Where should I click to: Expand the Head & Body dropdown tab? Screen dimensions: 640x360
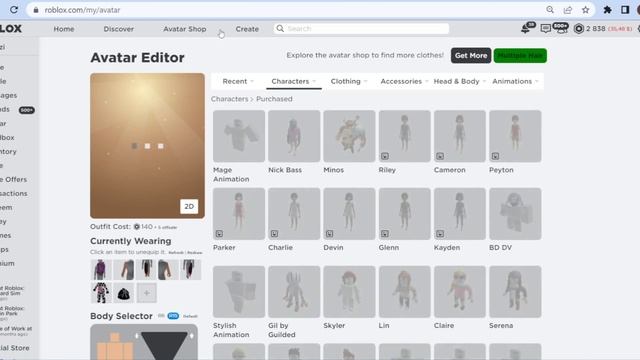tap(460, 81)
